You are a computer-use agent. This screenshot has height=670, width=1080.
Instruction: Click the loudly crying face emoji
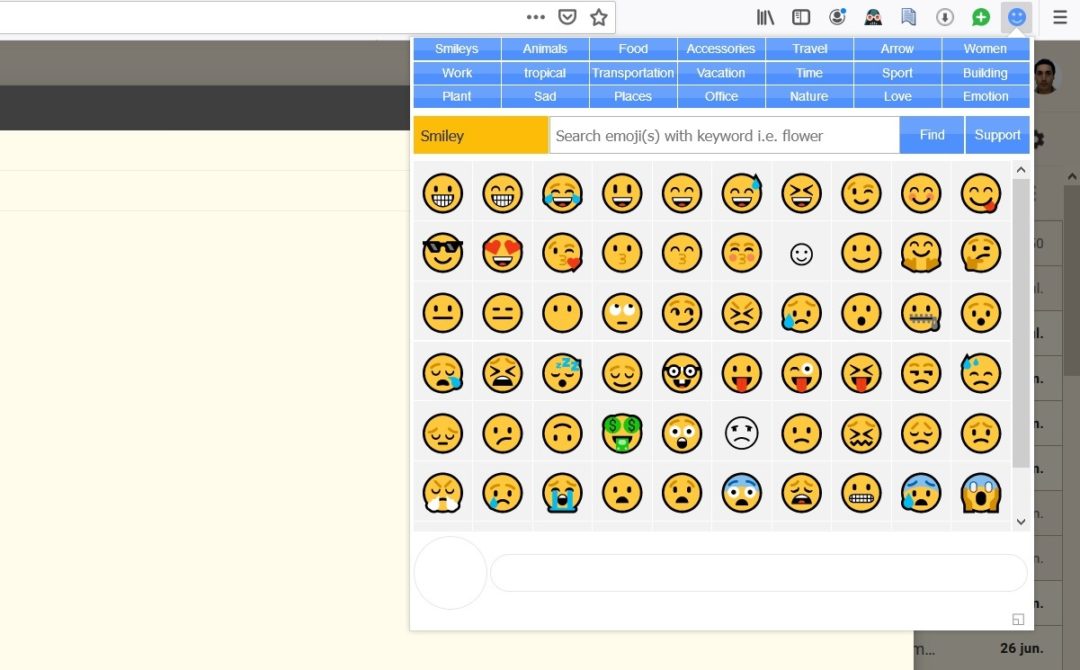tap(562, 493)
